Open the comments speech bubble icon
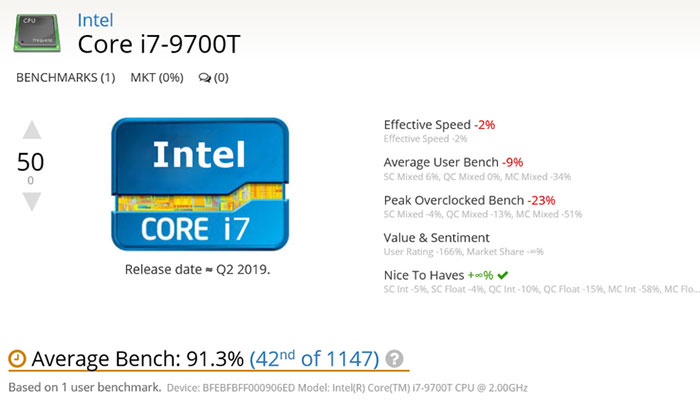The width and height of the screenshot is (700, 403). tap(205, 78)
